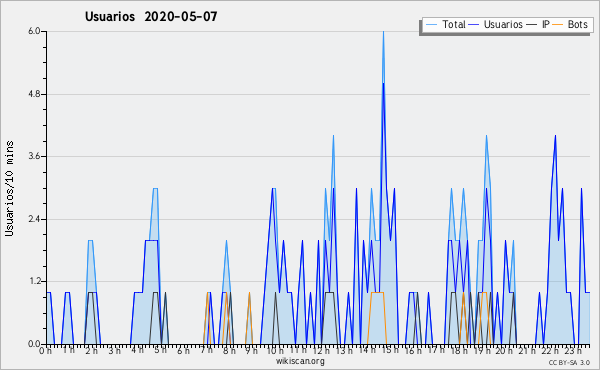Click the y-axis value 0.0
The image size is (600, 370).
[x=34, y=344]
